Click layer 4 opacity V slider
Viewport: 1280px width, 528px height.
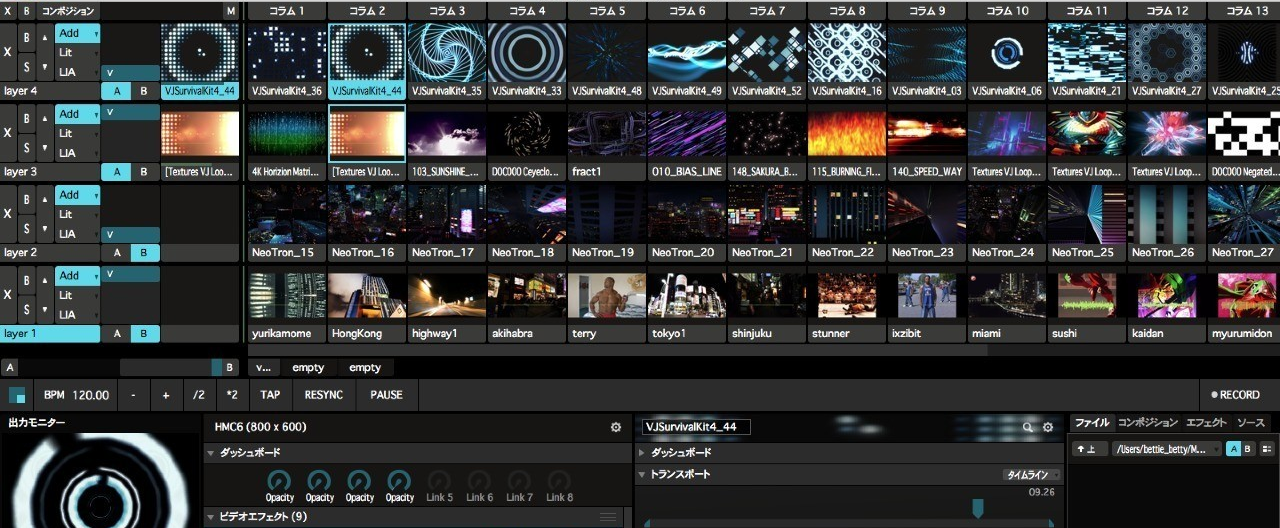[x=131, y=73]
